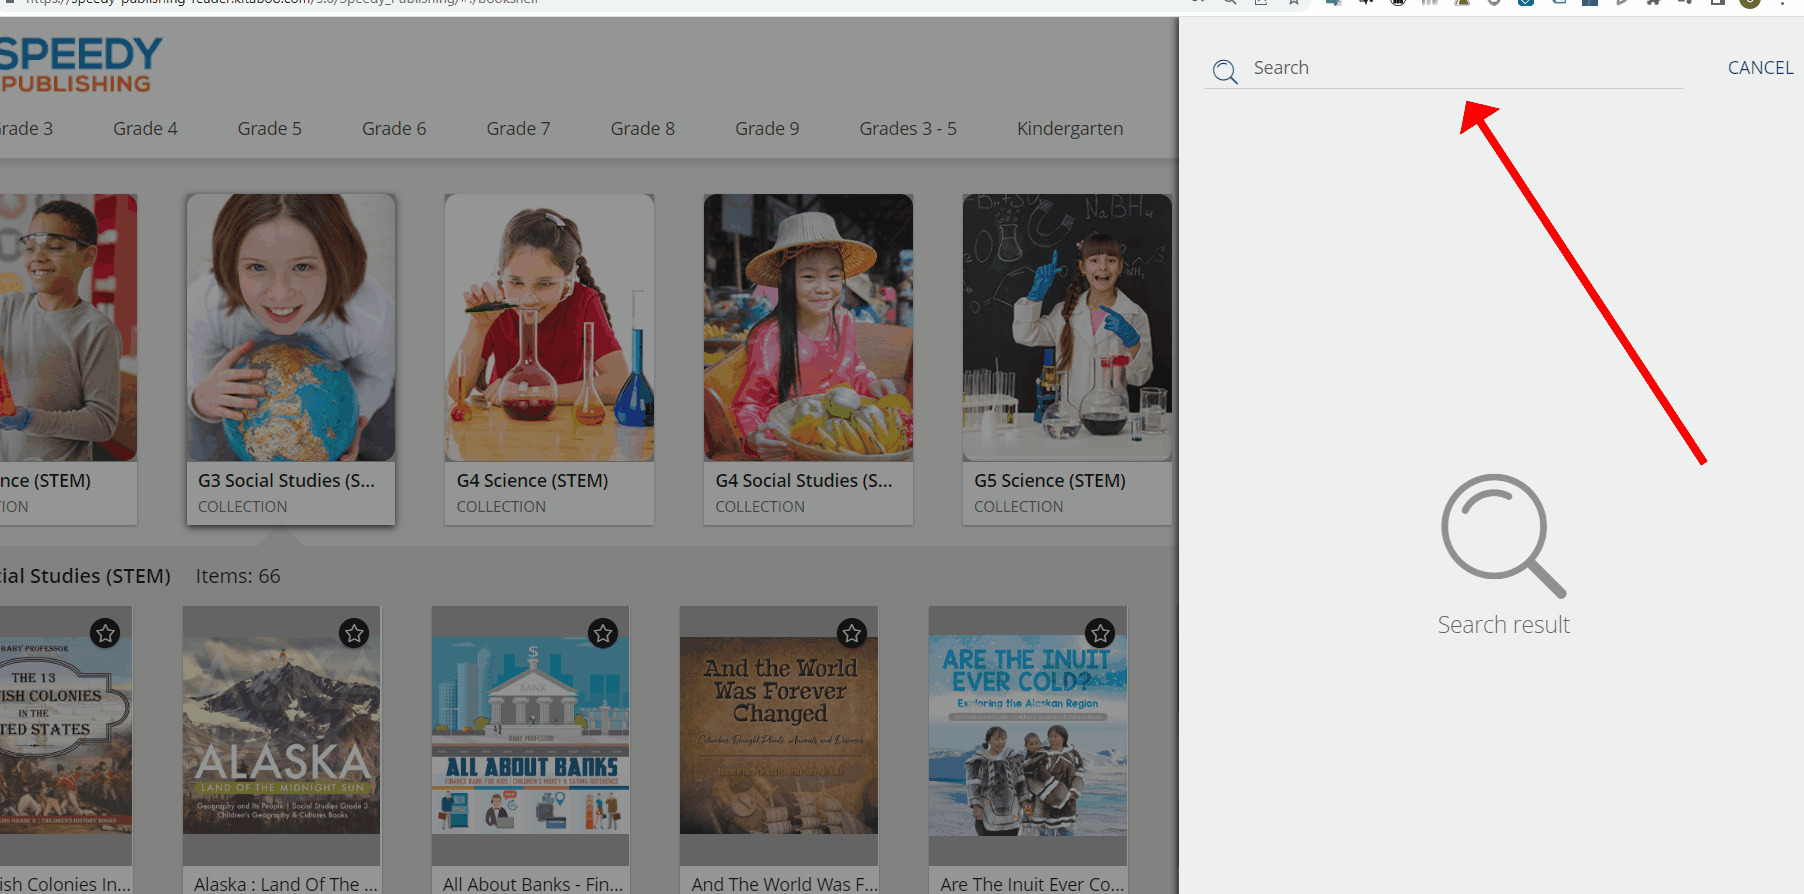1804x894 pixels.
Task: Switch to the Grade 6 tab
Action: pyautogui.click(x=394, y=128)
